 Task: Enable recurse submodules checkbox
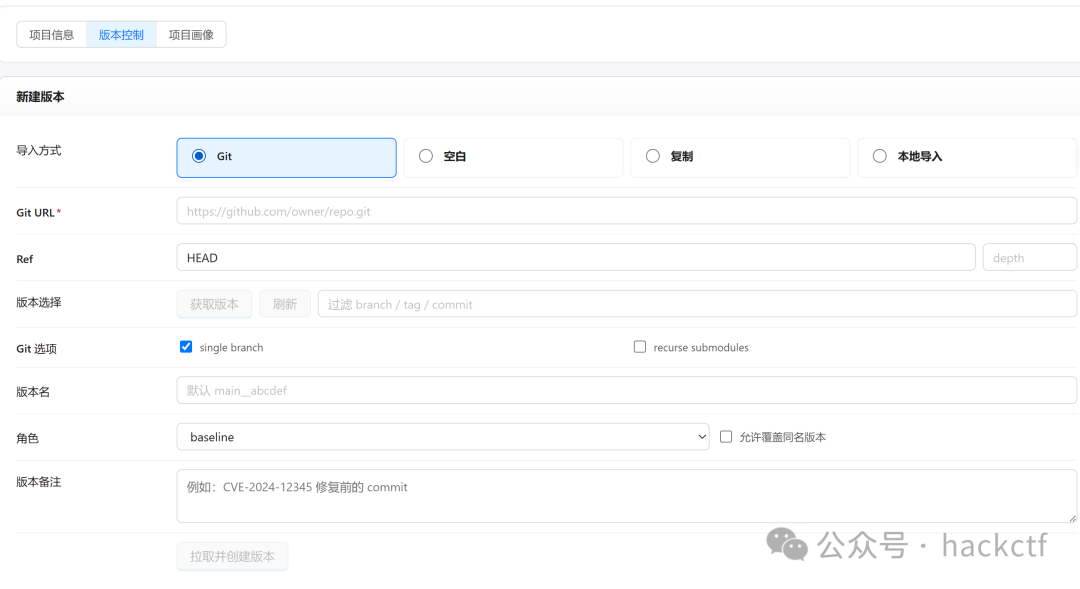click(x=640, y=347)
